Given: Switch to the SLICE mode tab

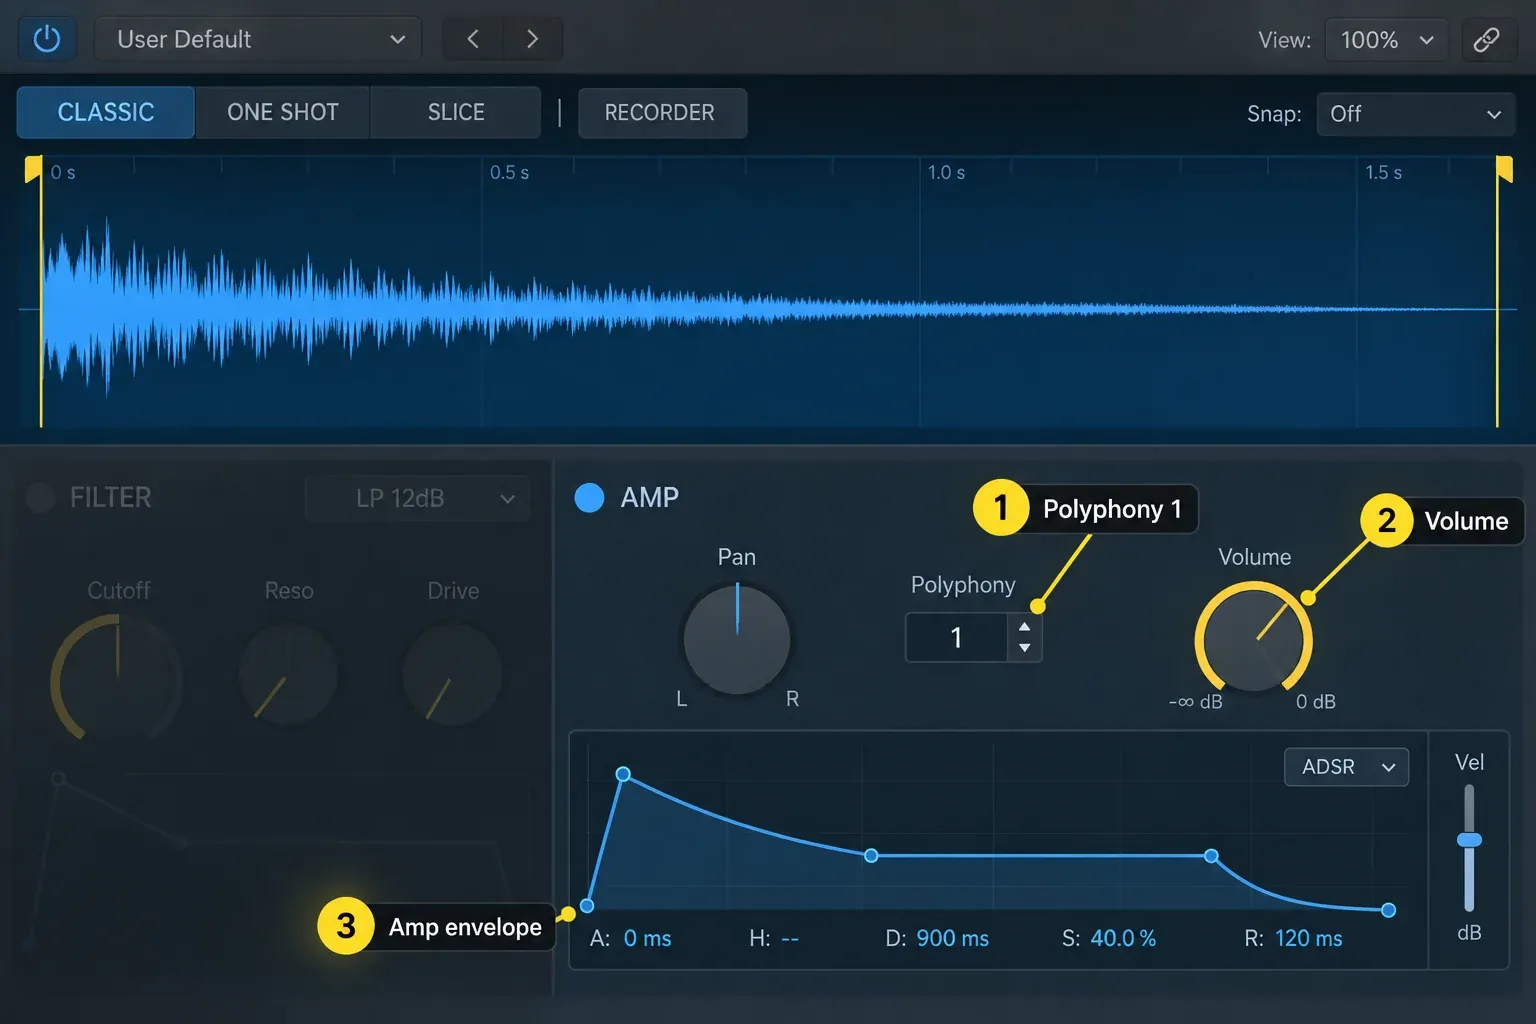Looking at the screenshot, I should pyautogui.click(x=456, y=112).
